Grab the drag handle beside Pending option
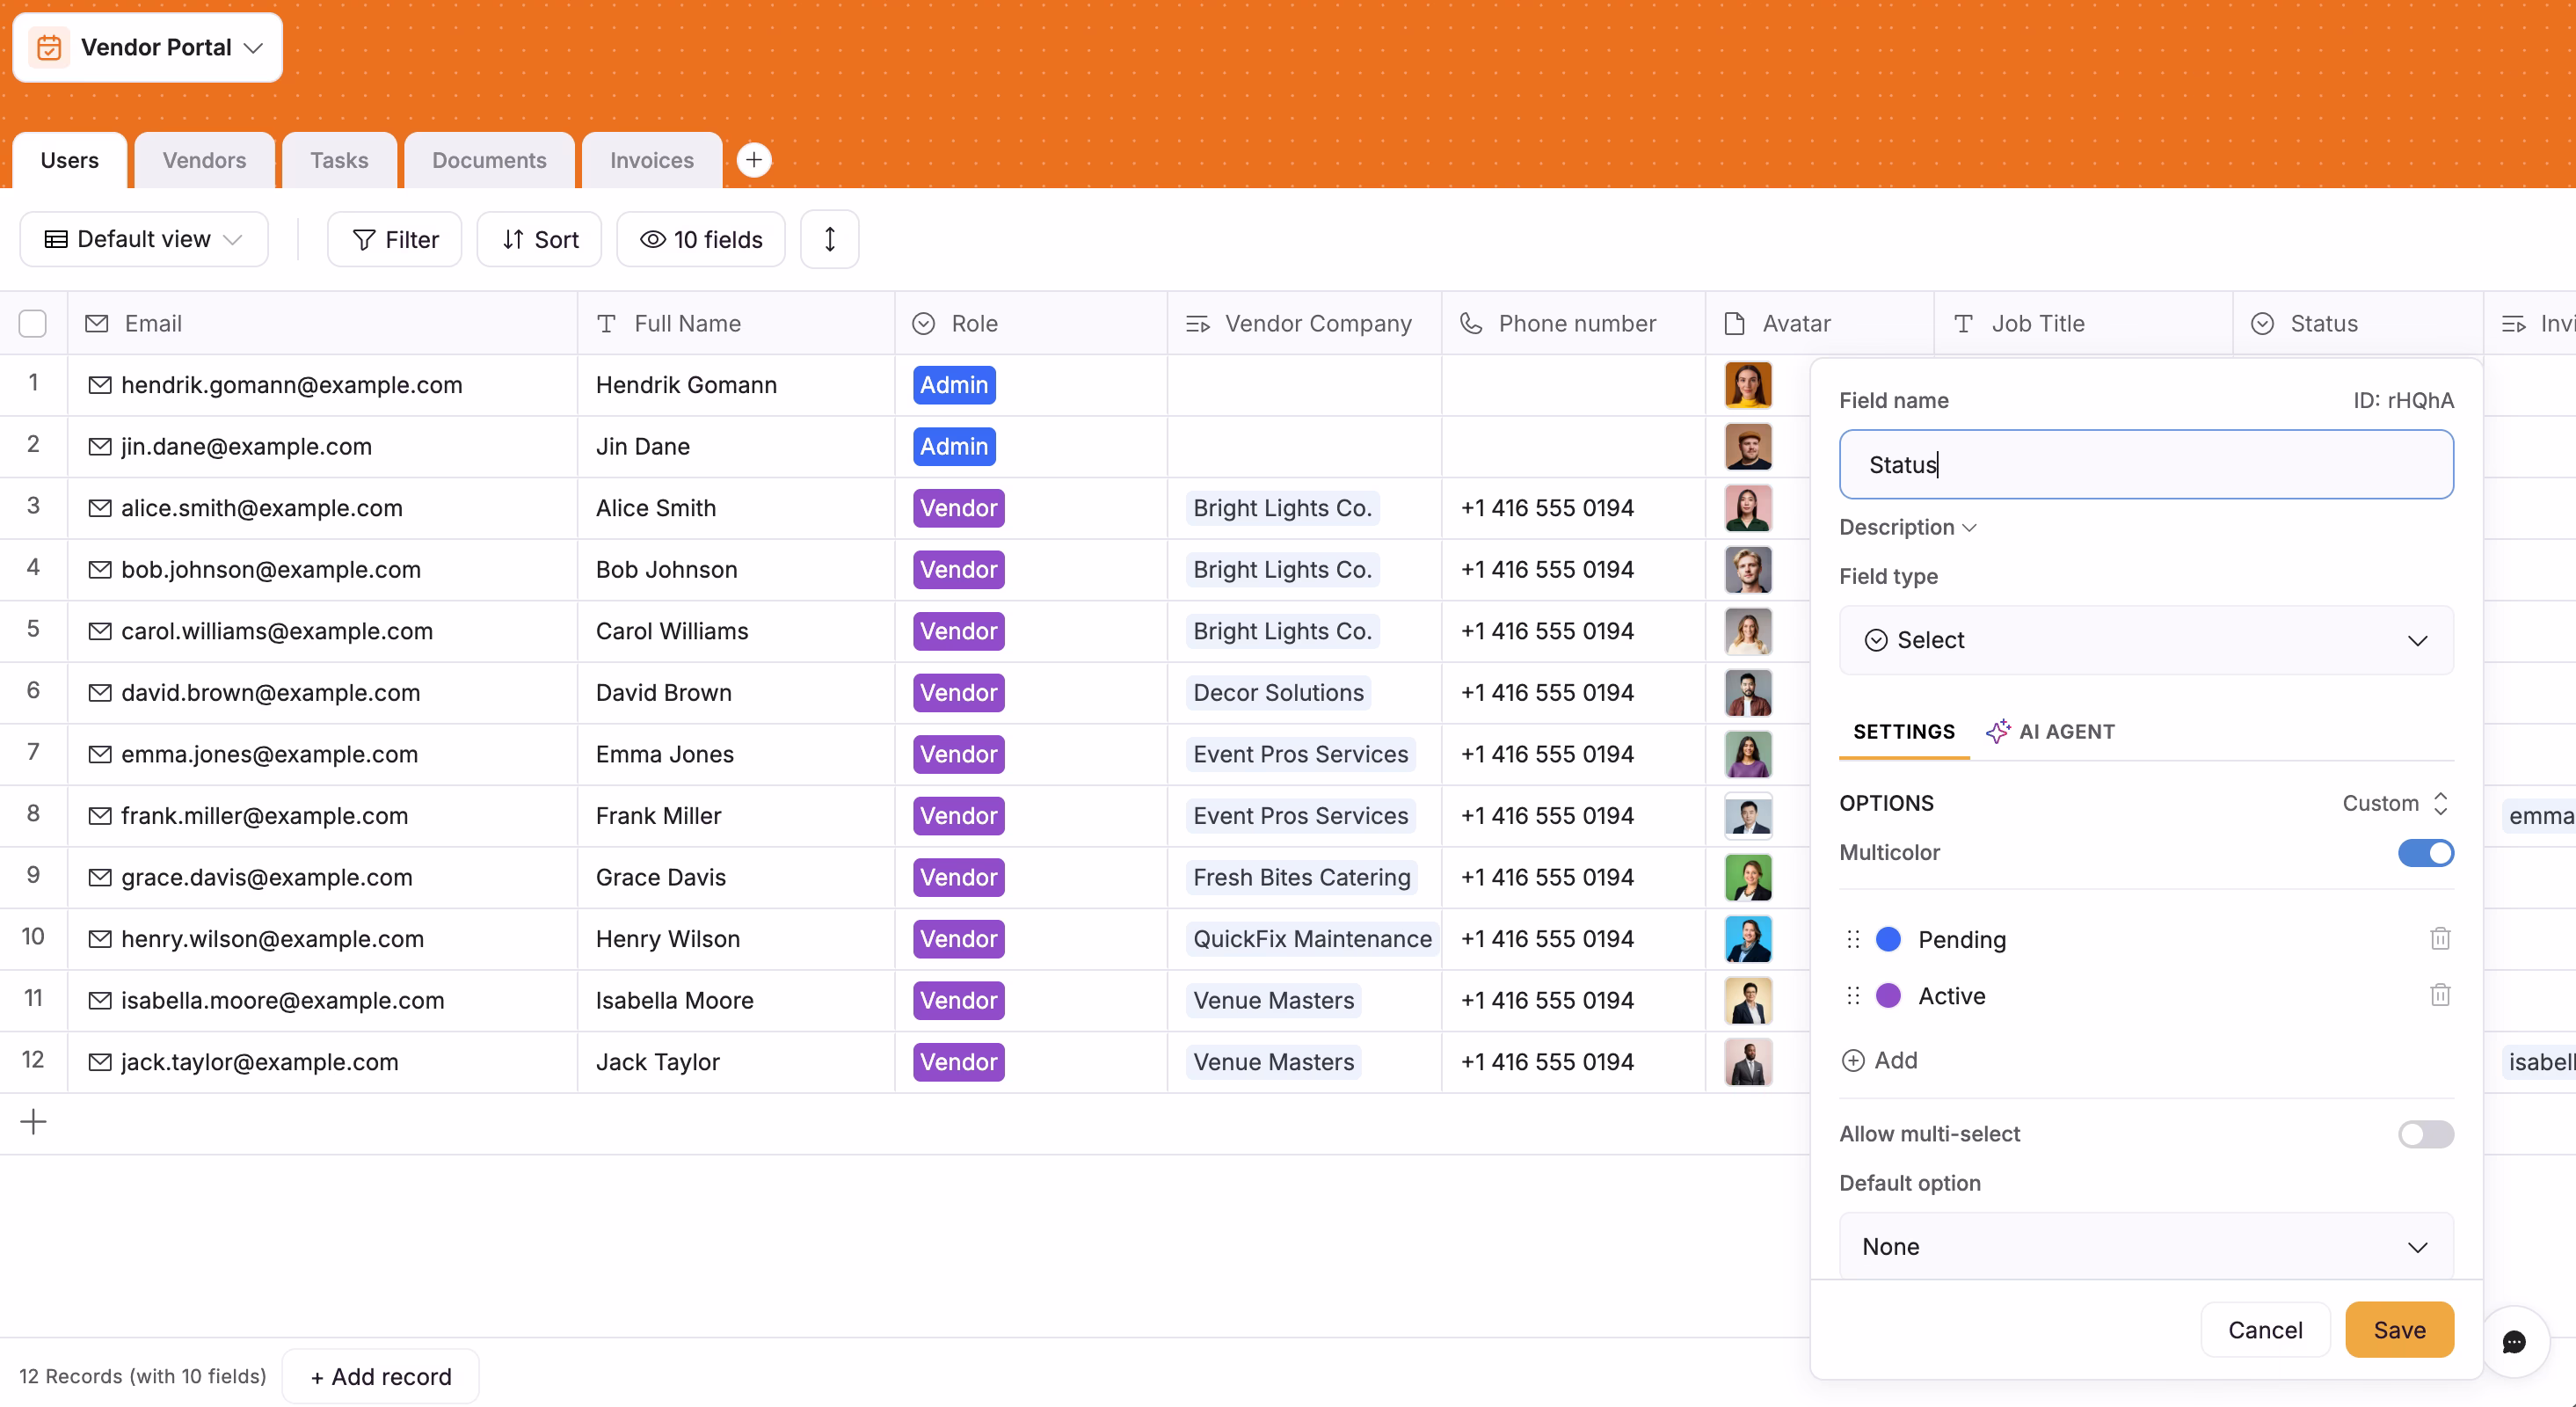2576x1407 pixels. coord(1852,939)
